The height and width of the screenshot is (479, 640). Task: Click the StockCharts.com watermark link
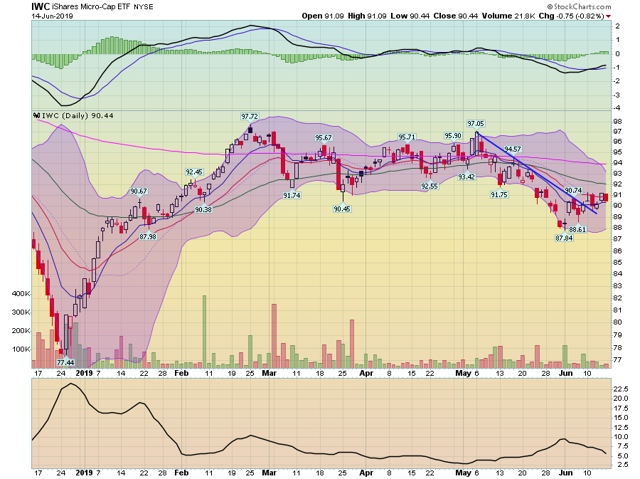(579, 7)
